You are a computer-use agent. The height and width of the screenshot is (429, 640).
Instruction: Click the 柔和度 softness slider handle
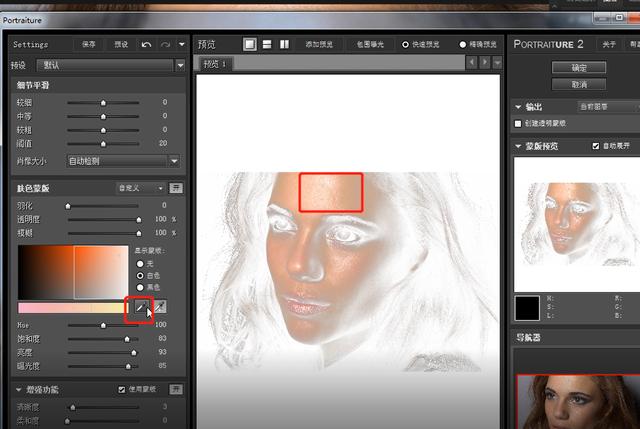(x=67, y=420)
